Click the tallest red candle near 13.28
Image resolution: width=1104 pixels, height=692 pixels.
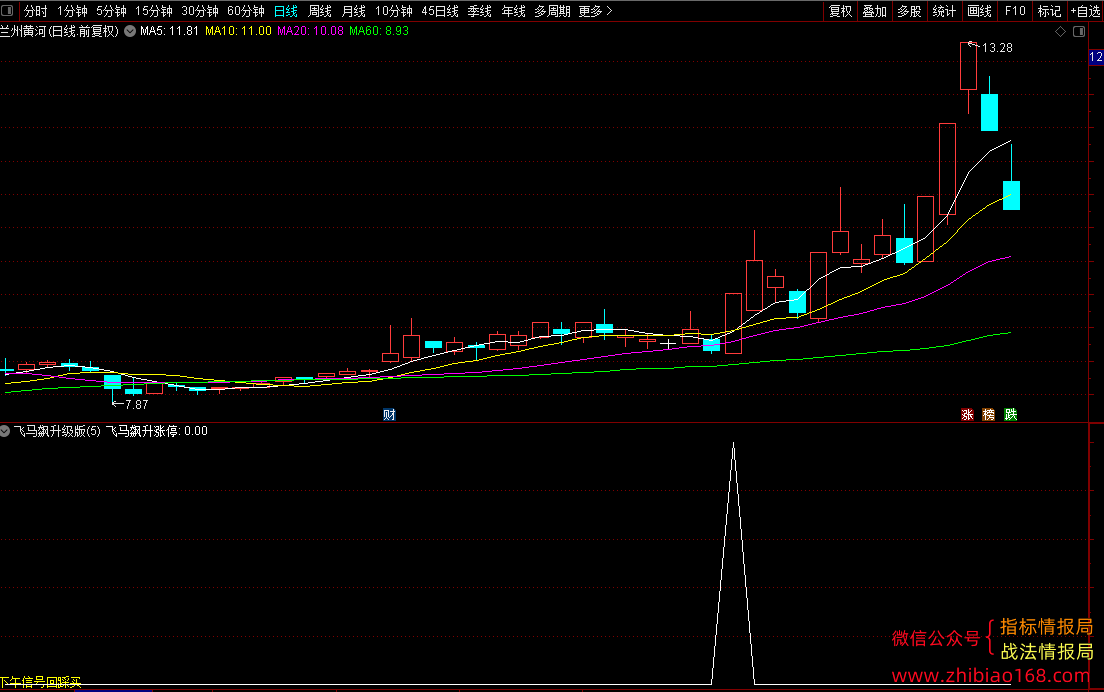coord(968,65)
